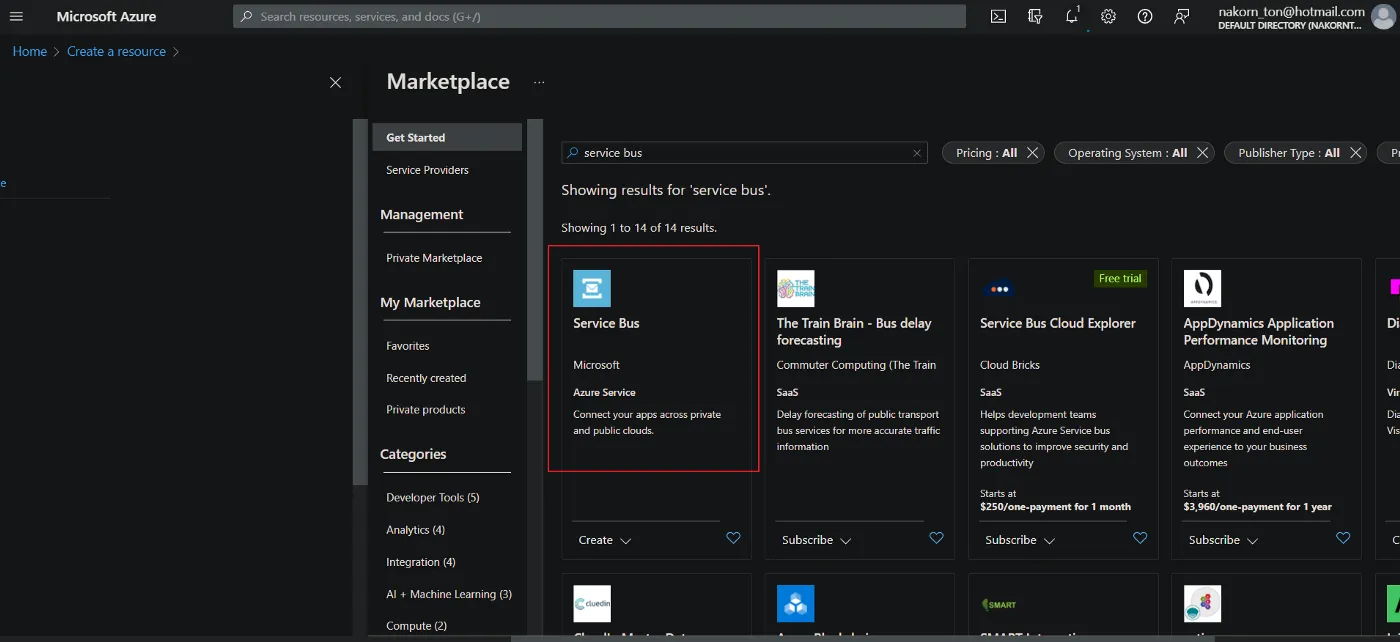Click the Service Bus product icon
The height and width of the screenshot is (642, 1400).
592,288
